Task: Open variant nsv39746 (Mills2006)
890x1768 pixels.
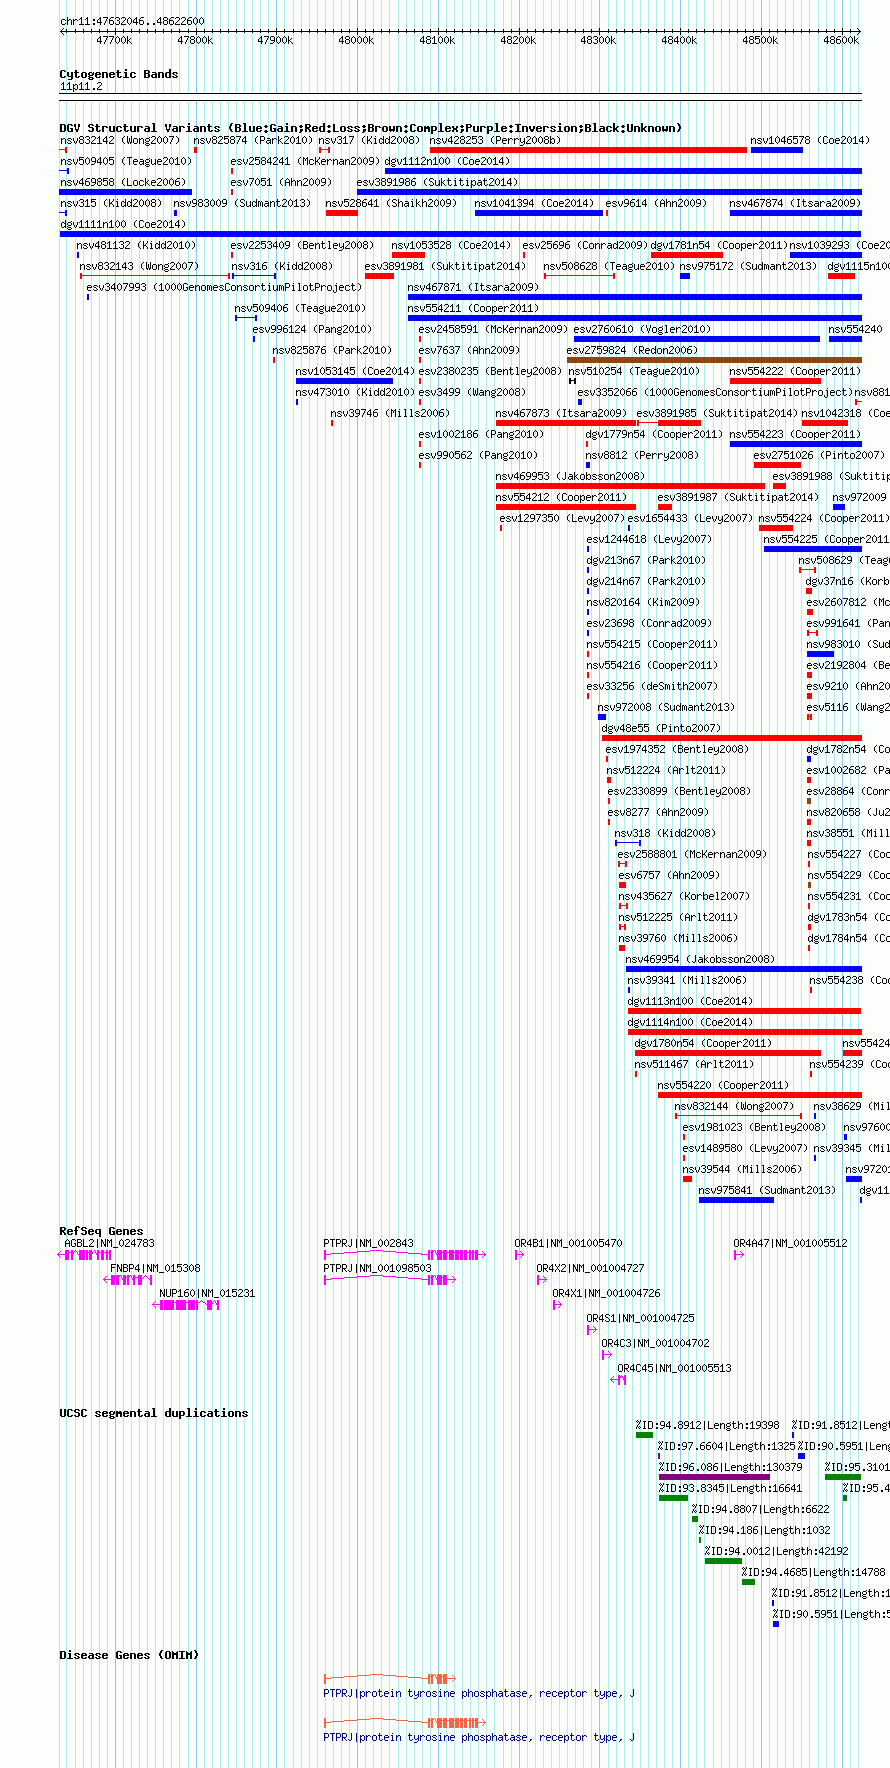Action: (391, 413)
